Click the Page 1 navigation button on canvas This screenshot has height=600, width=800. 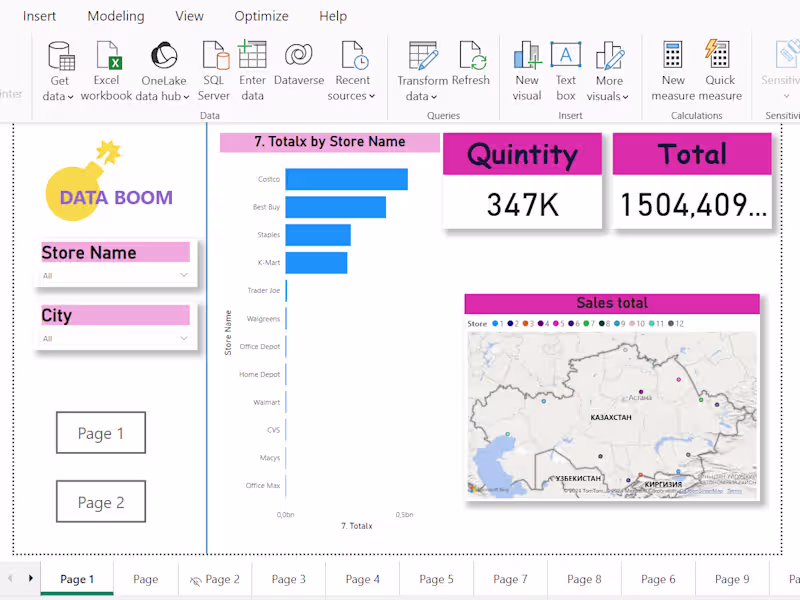click(x=101, y=433)
